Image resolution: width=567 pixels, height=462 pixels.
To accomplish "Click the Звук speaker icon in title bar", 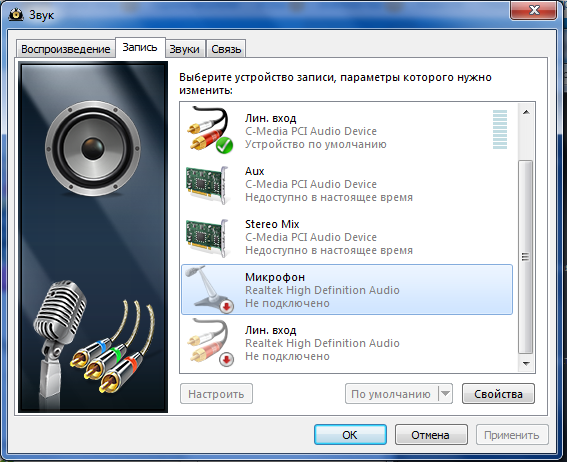I will click(16, 15).
